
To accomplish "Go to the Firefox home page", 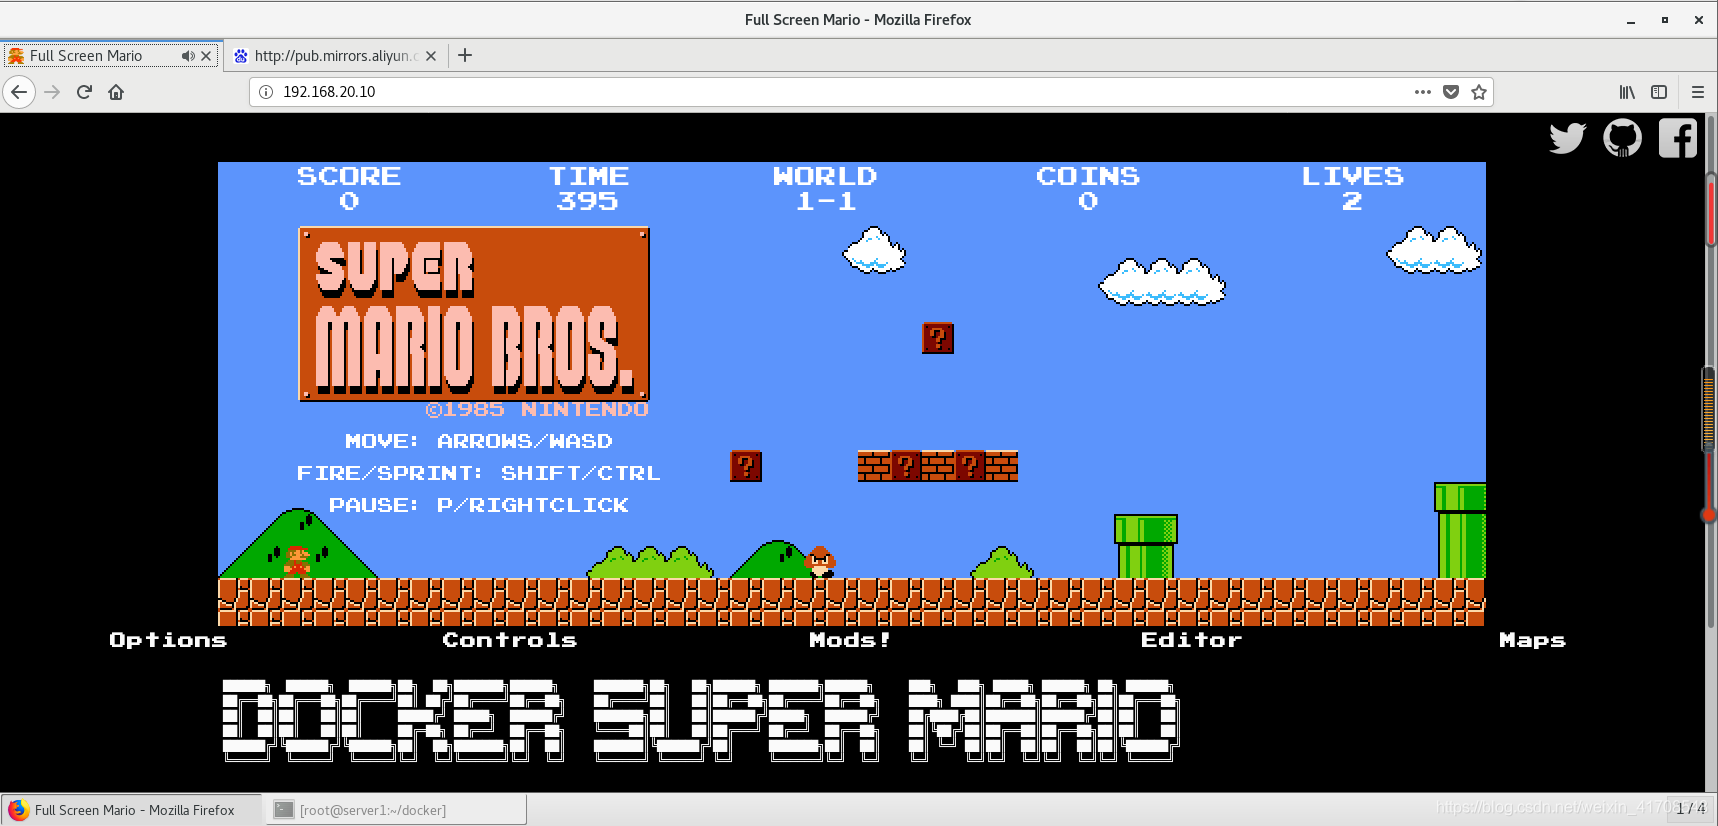I will pos(116,92).
